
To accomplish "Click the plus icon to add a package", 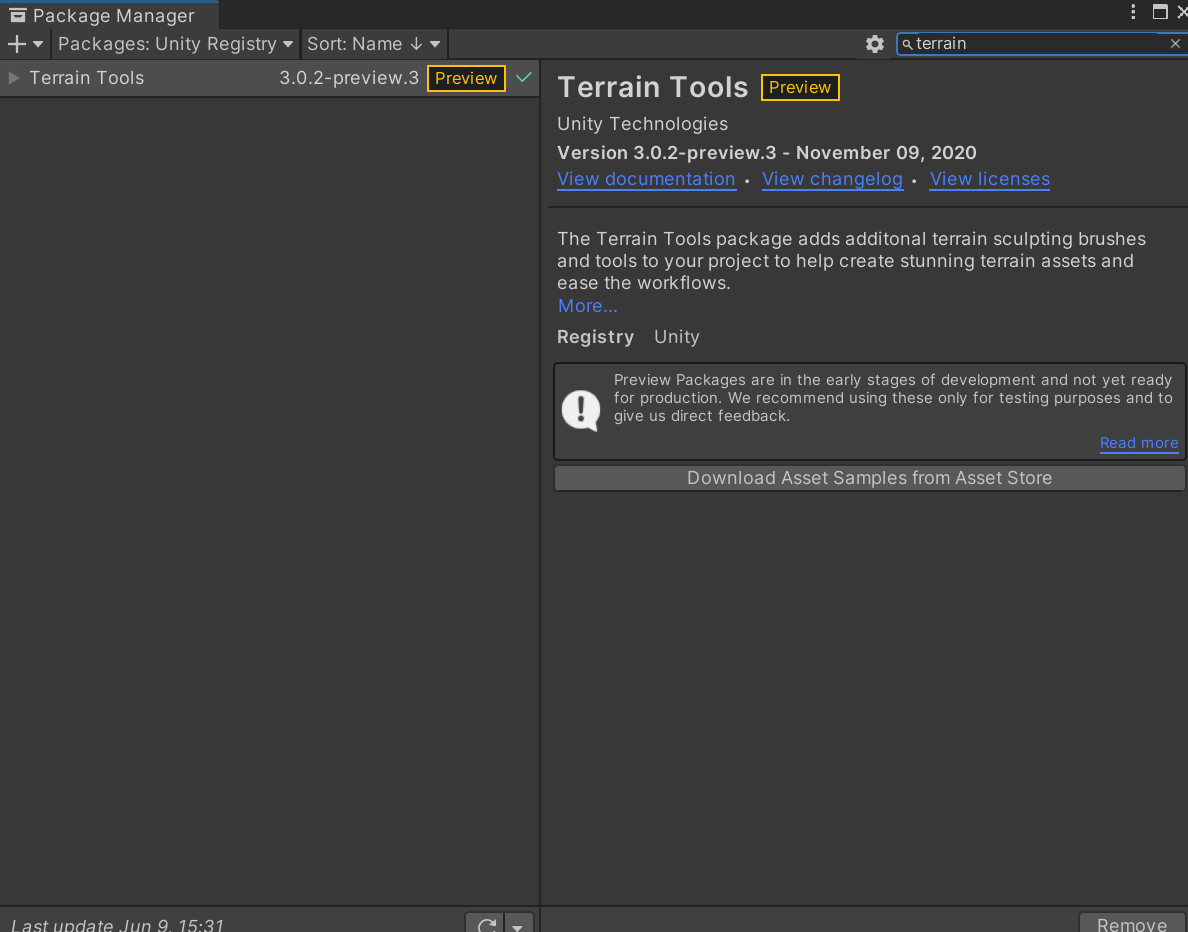I will pos(16,44).
